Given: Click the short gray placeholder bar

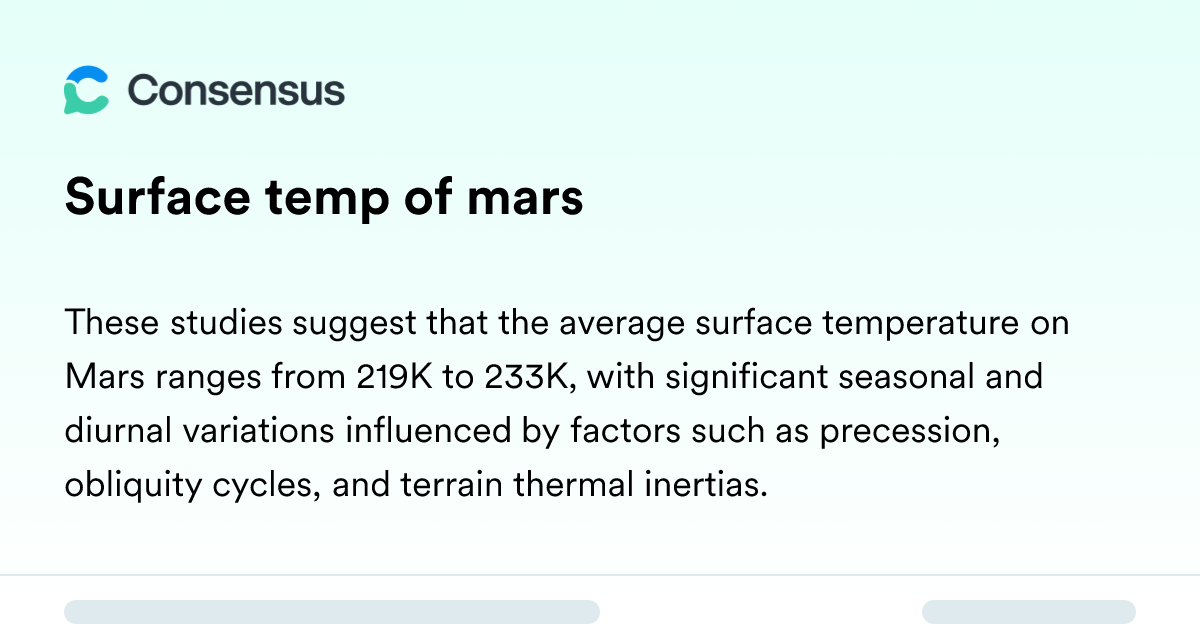Looking at the screenshot, I should point(1029,612).
